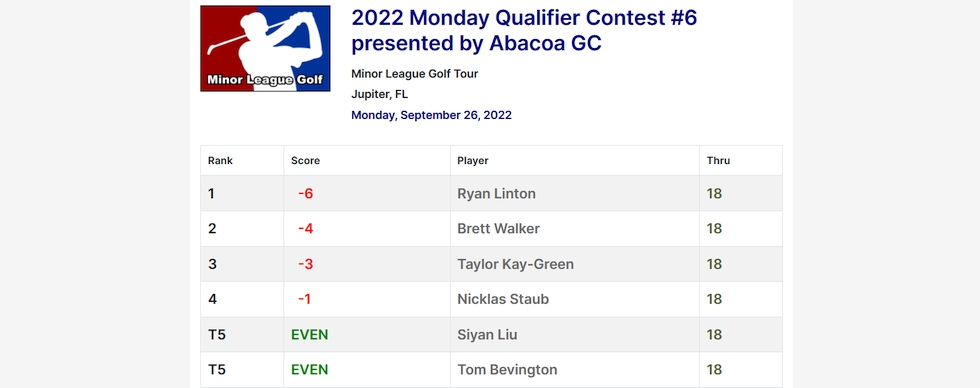Click the Thru column header
Viewport: 980px width, 388px height.
(x=718, y=161)
